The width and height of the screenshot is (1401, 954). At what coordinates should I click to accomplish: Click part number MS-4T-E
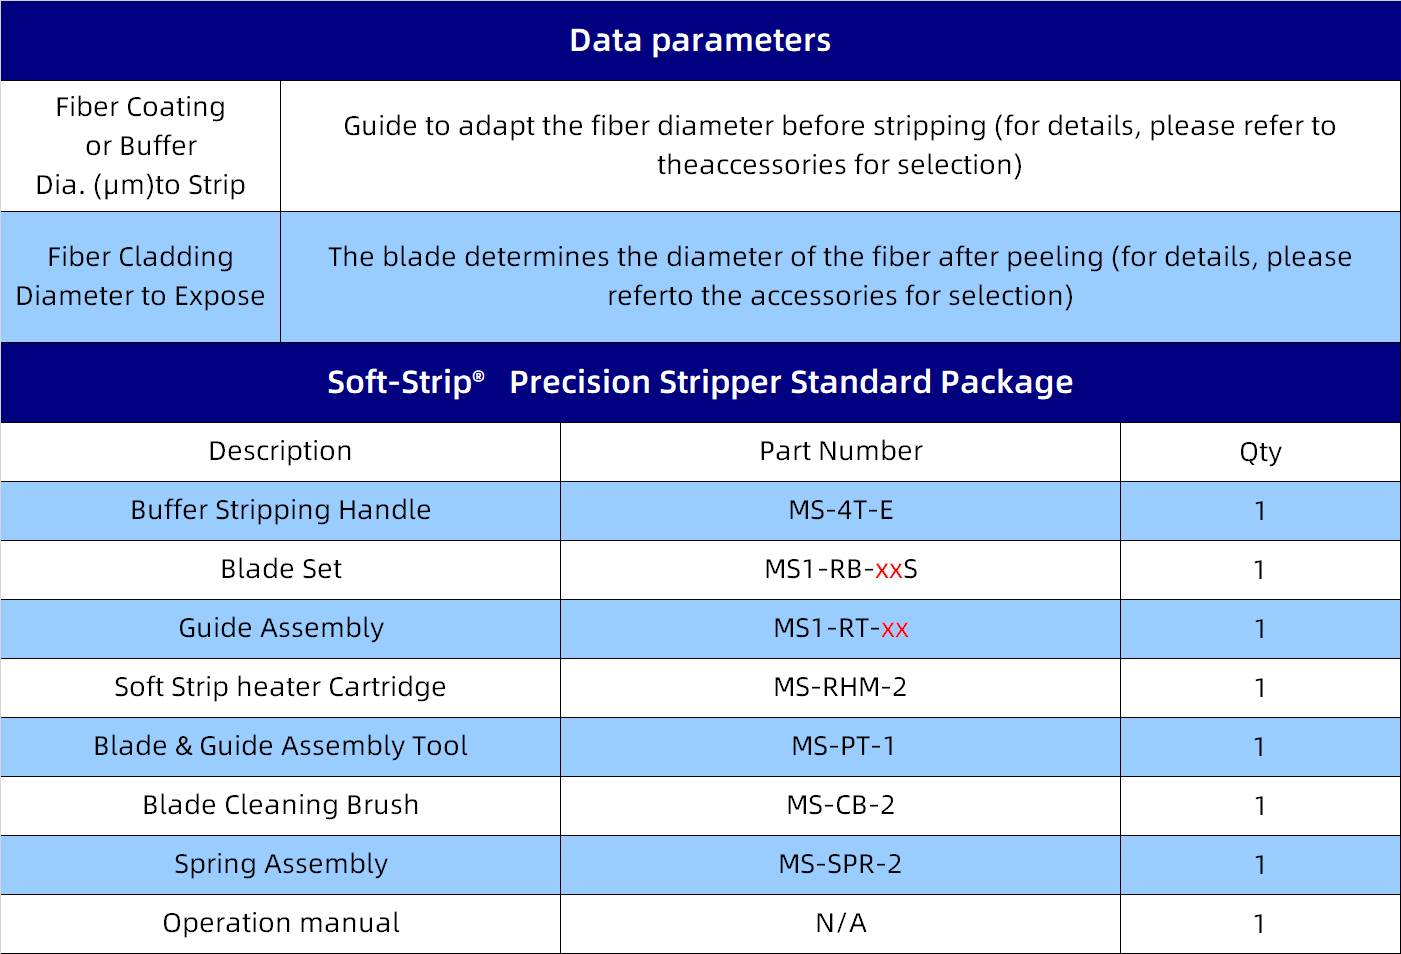[x=841, y=510]
